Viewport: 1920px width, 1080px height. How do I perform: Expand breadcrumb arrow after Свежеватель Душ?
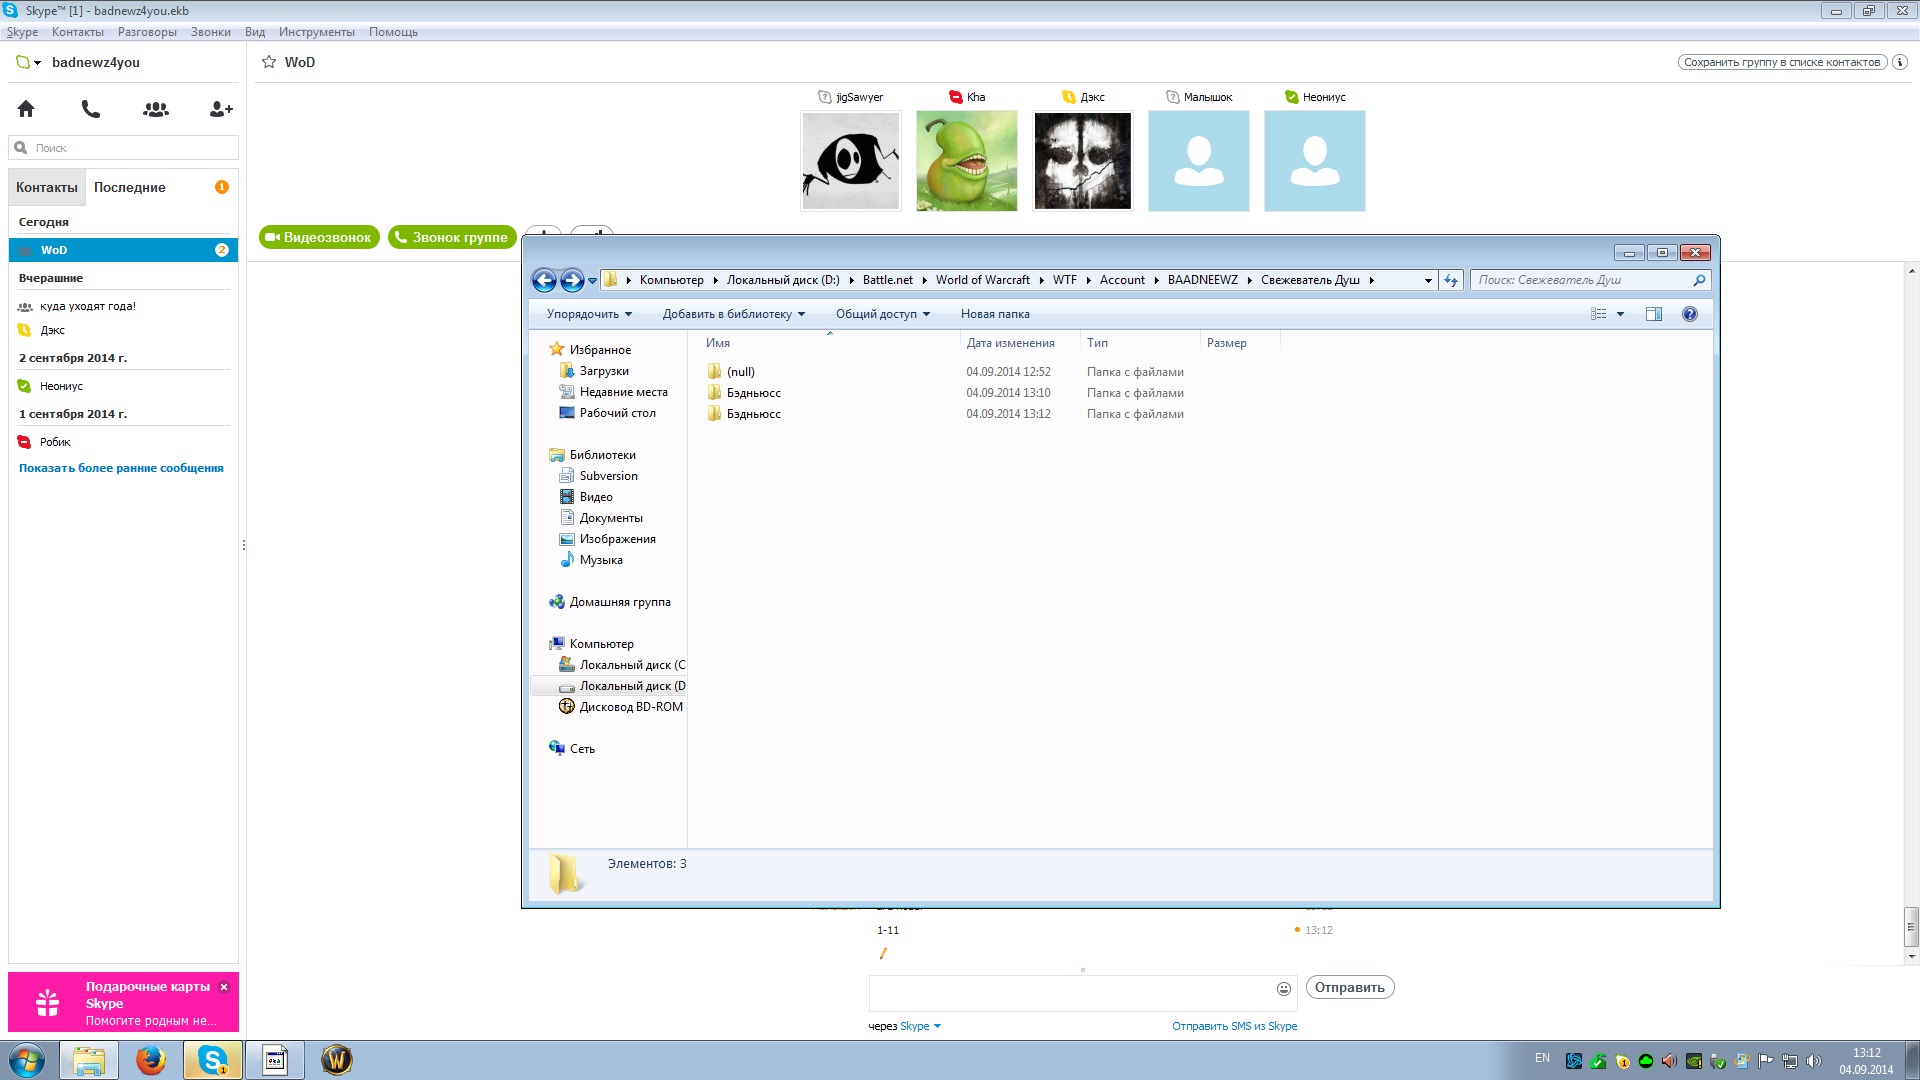pos(1371,281)
